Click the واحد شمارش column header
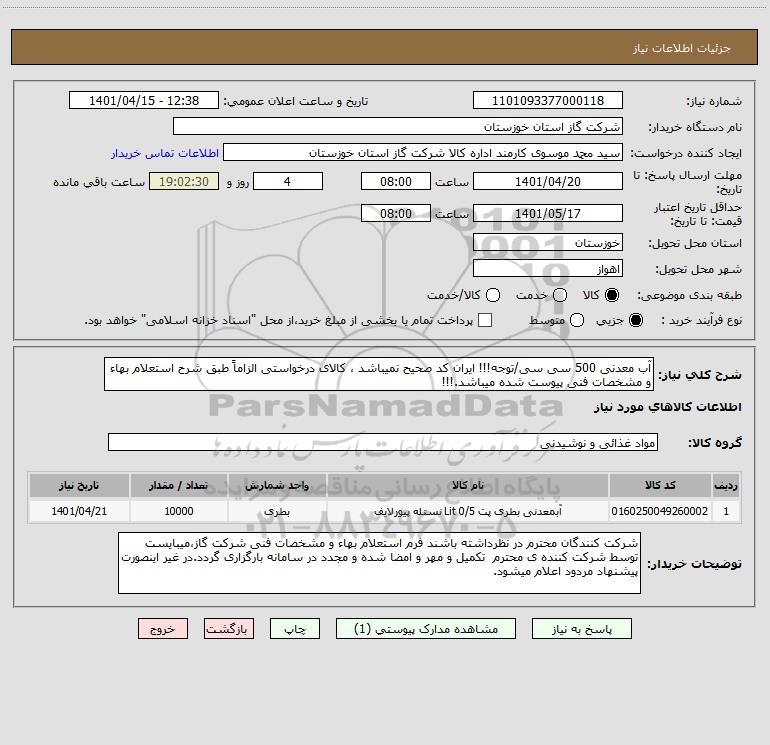 pos(277,486)
